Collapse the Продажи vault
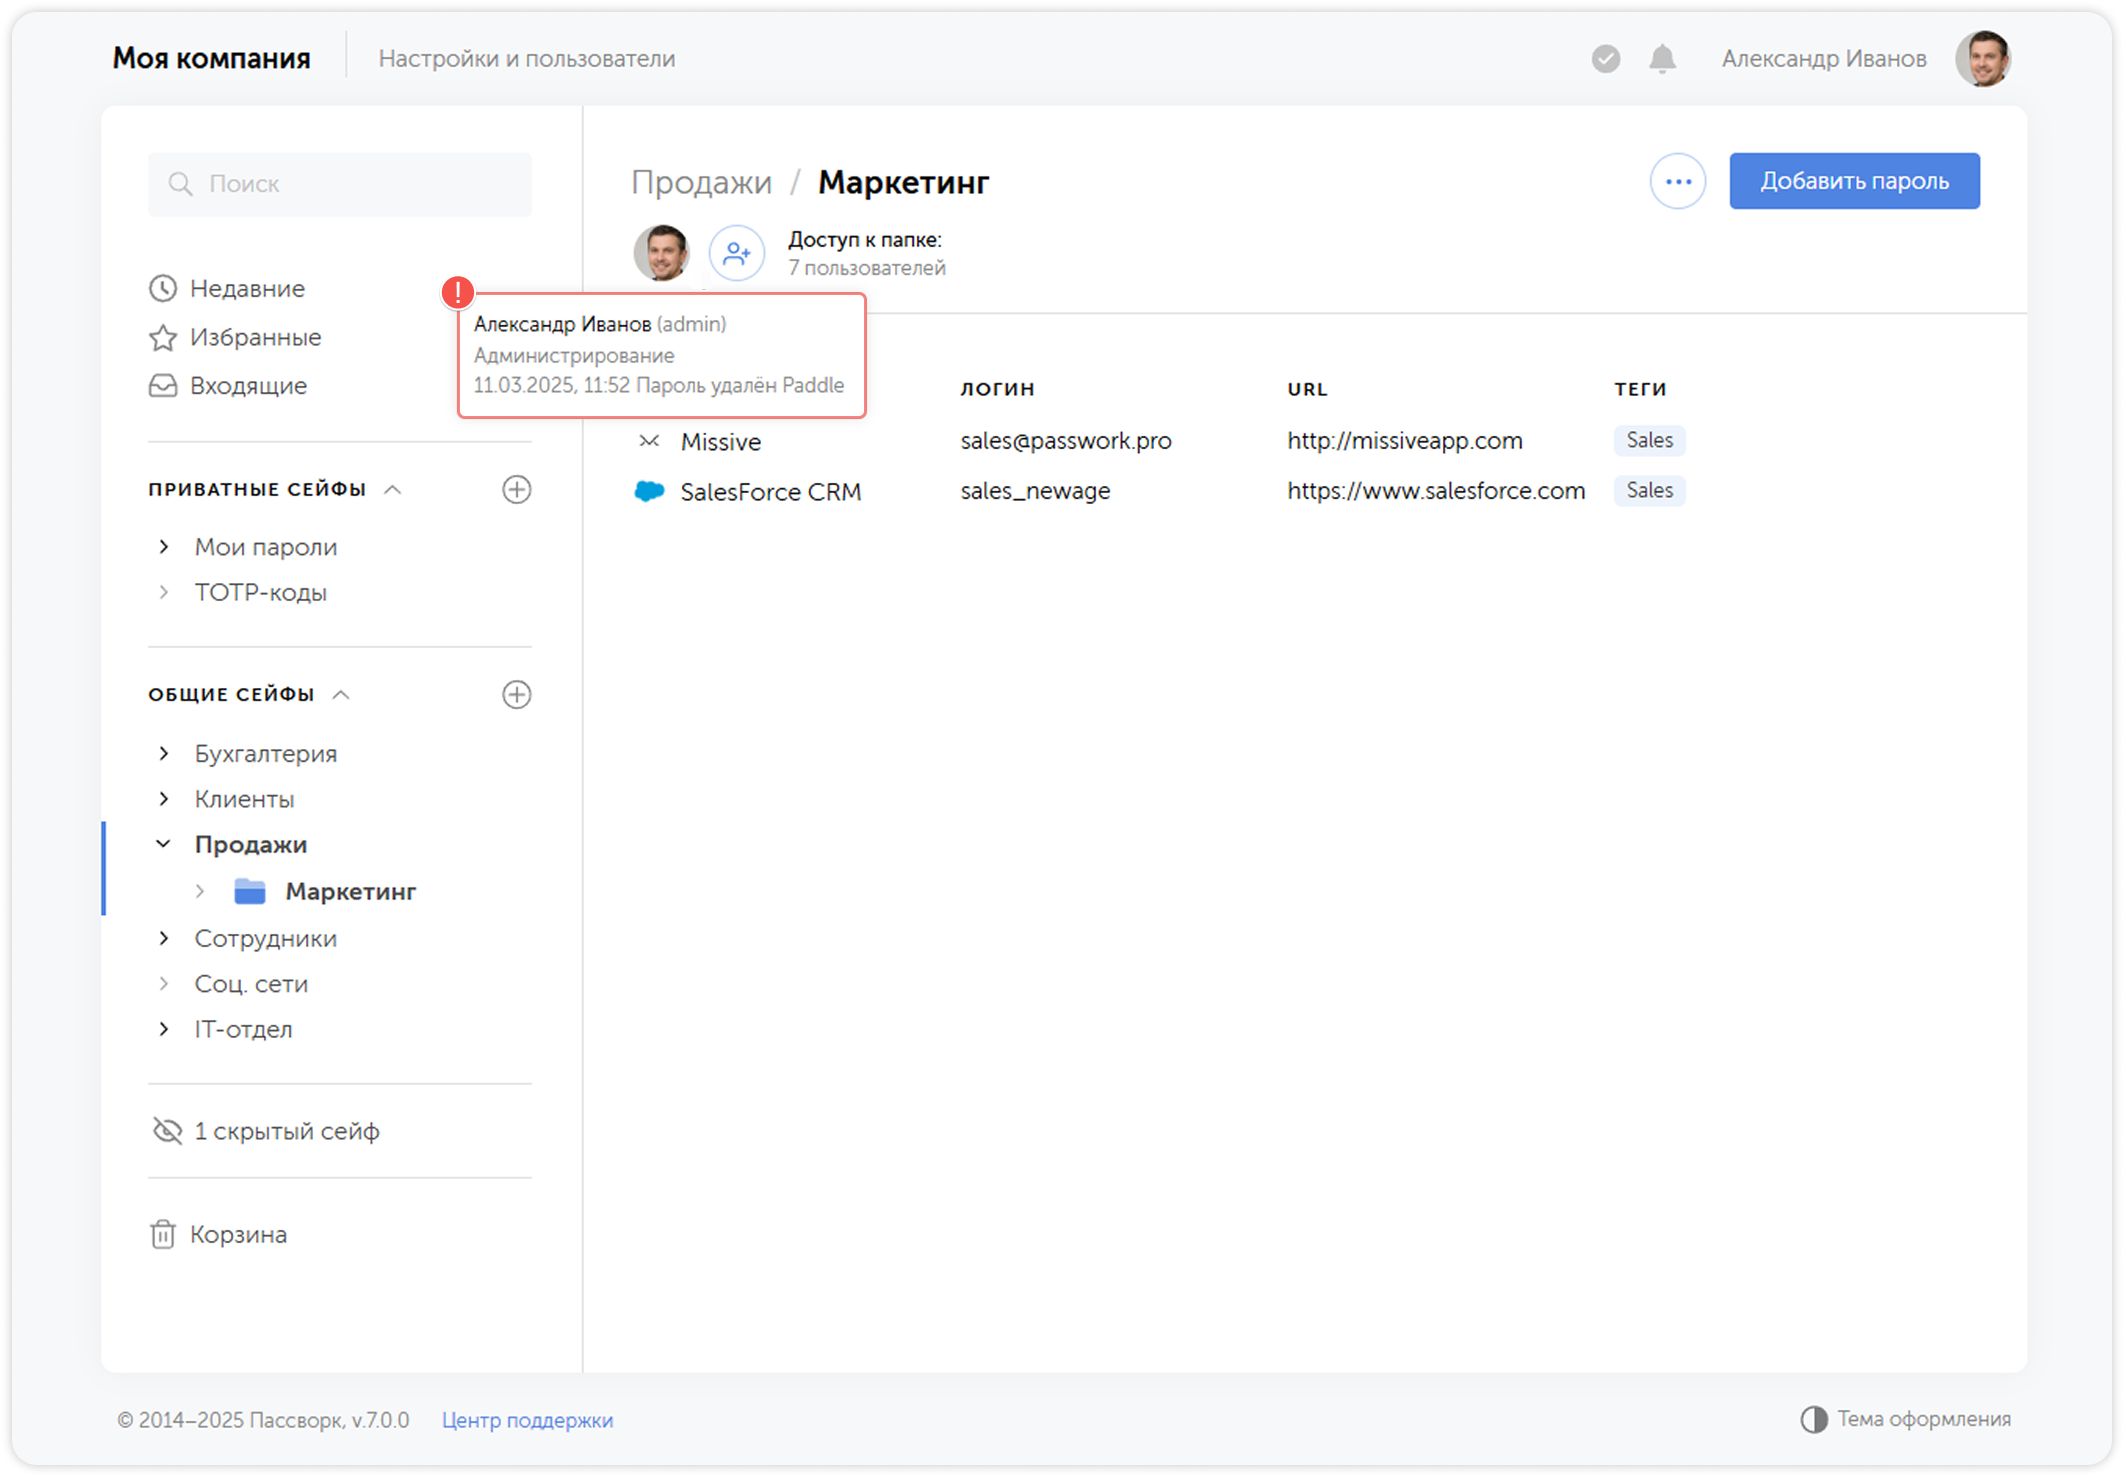 click(x=164, y=844)
